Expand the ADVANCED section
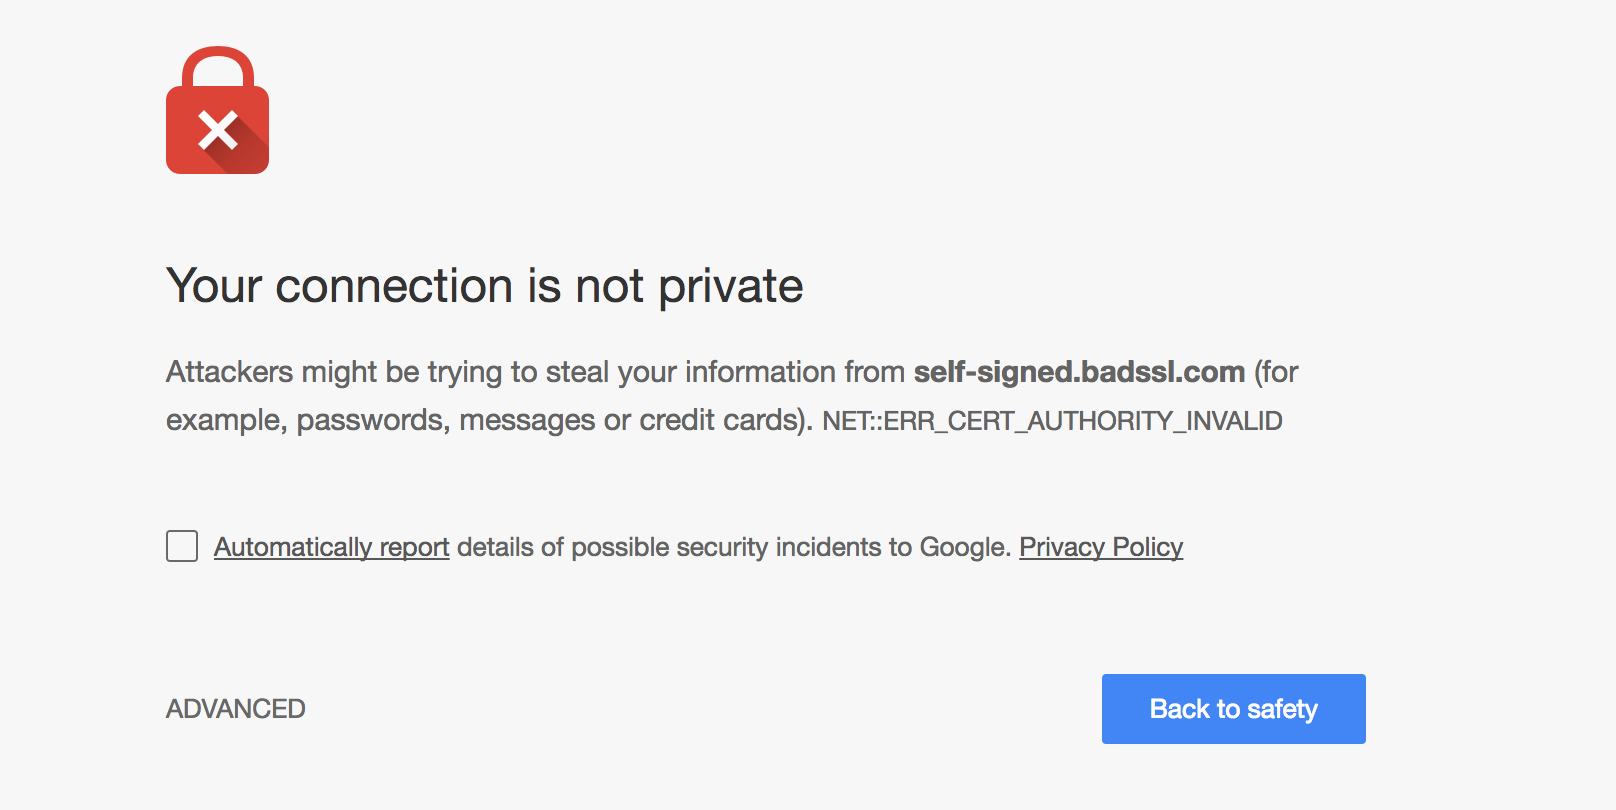1616x810 pixels. 236,709
